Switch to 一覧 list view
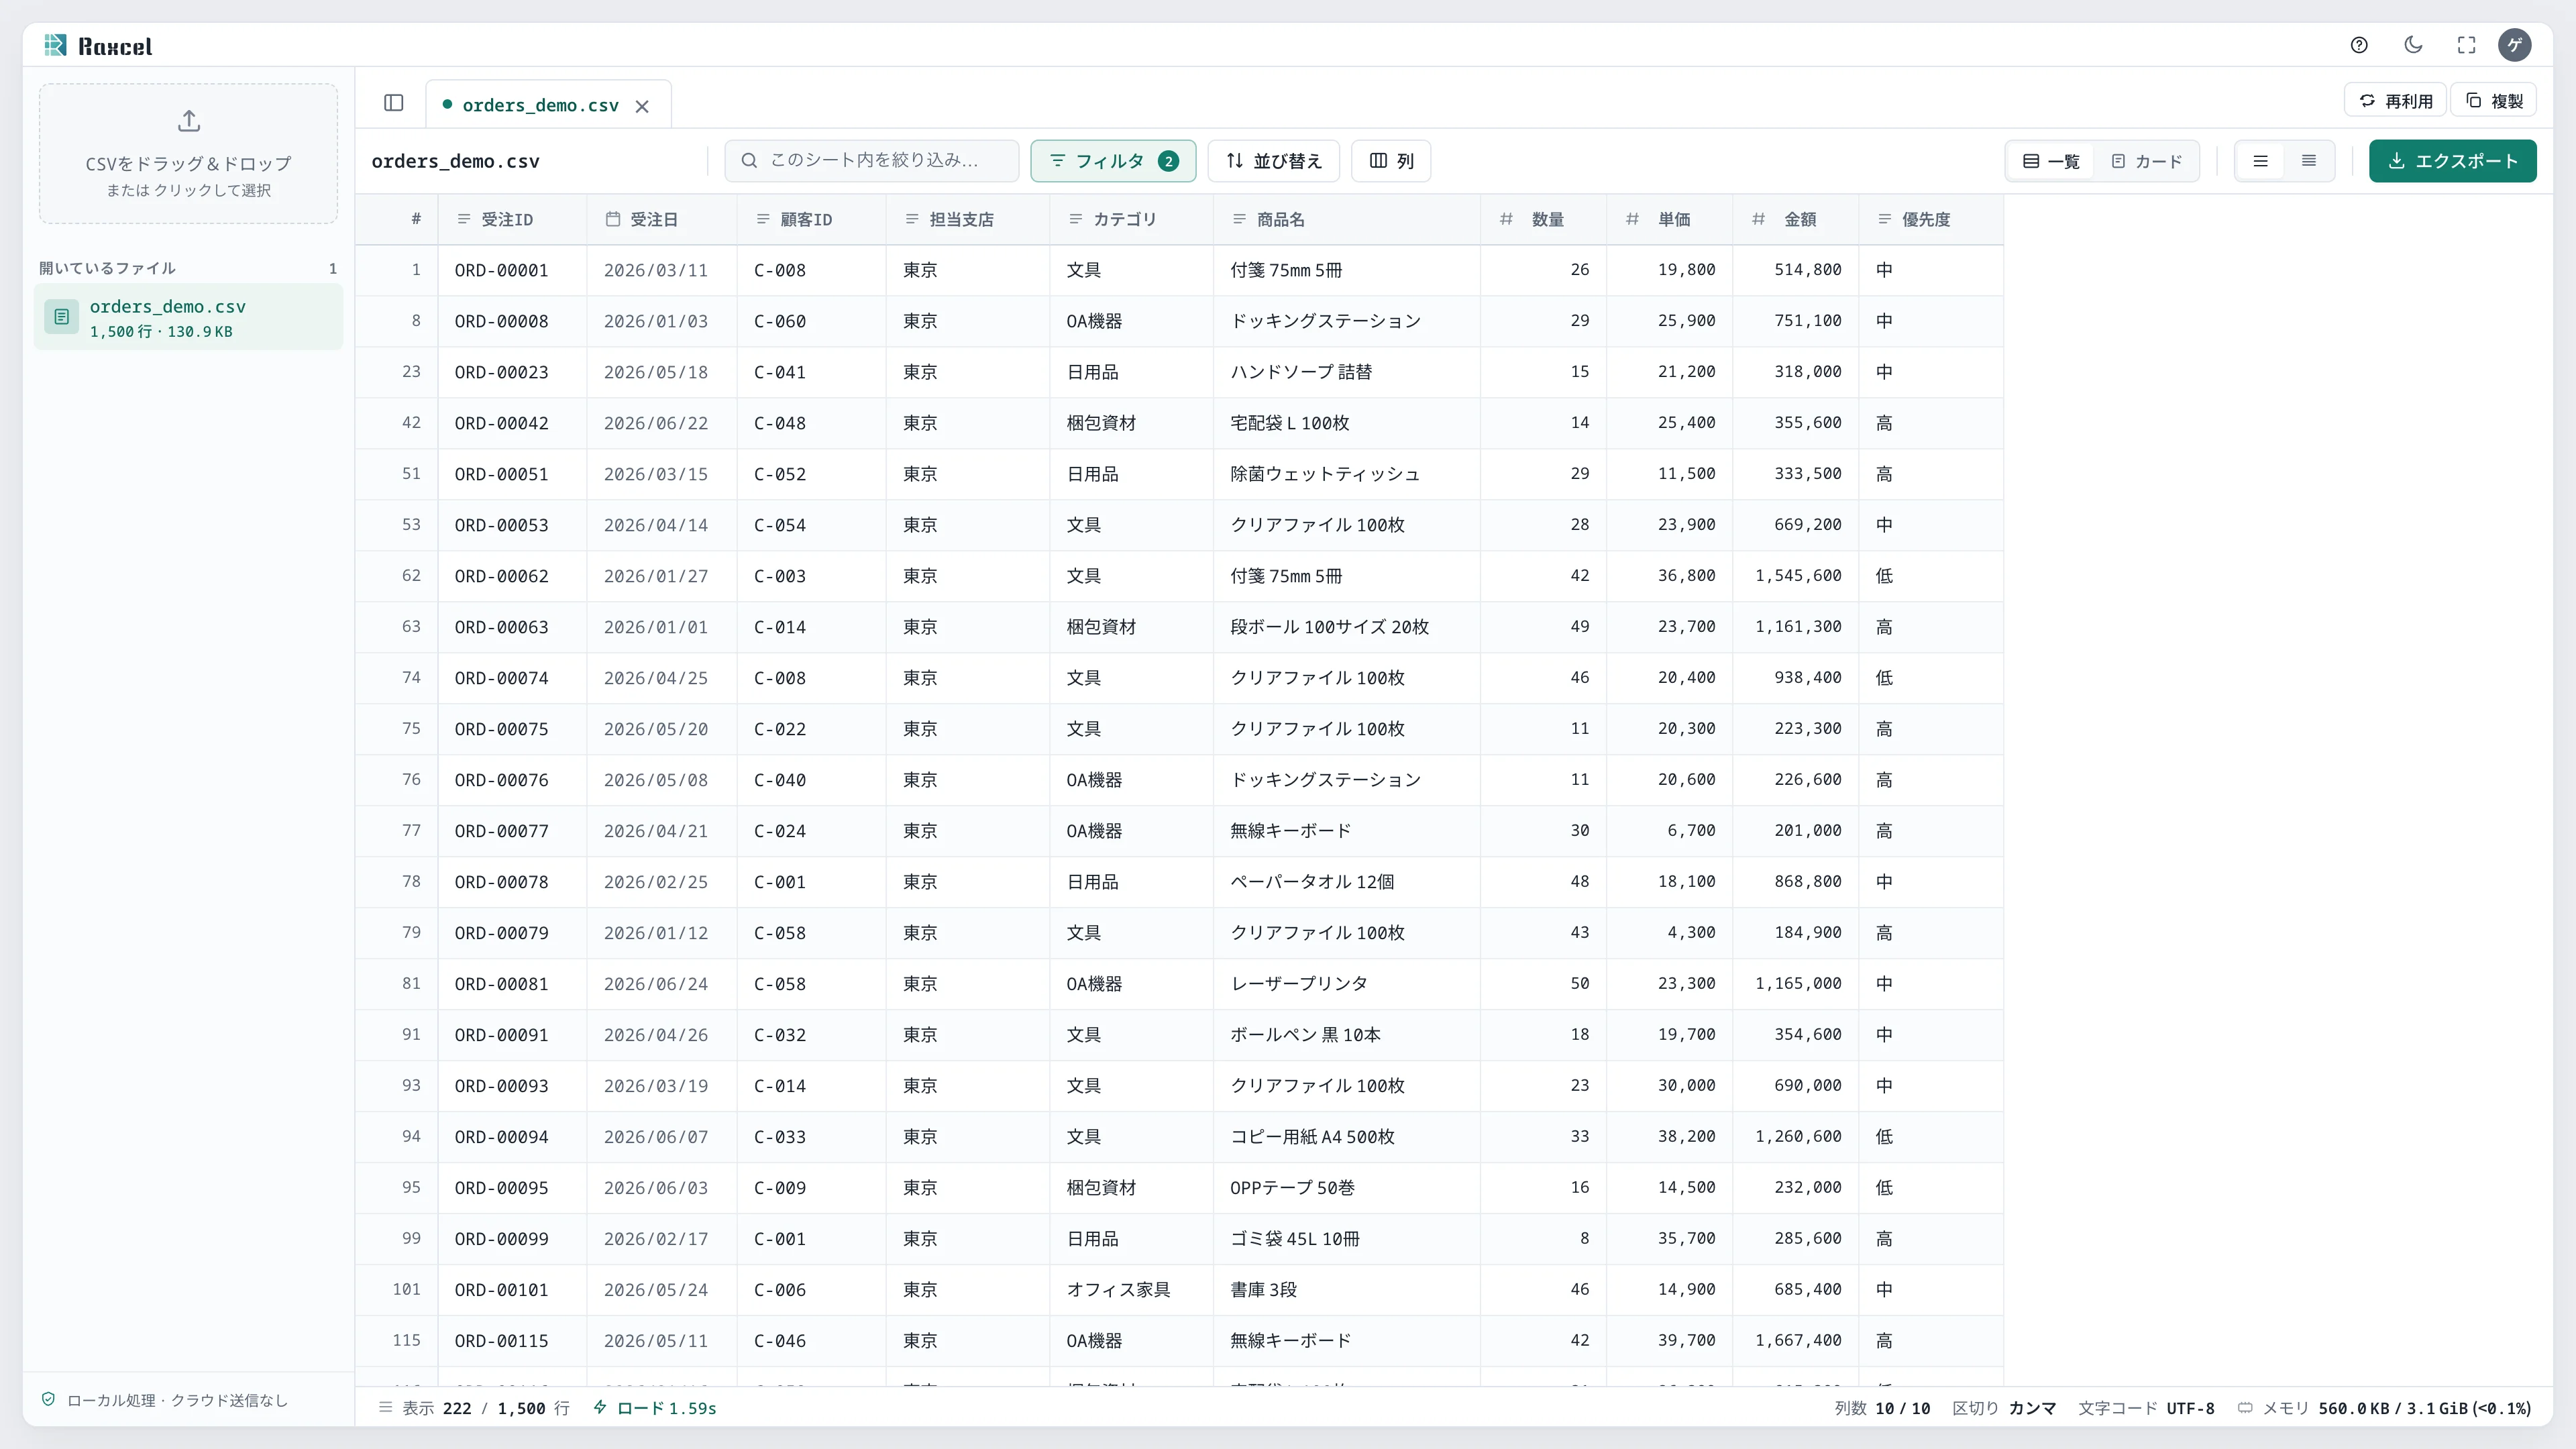Screen dimensions: 2576x1449 point(2051,161)
